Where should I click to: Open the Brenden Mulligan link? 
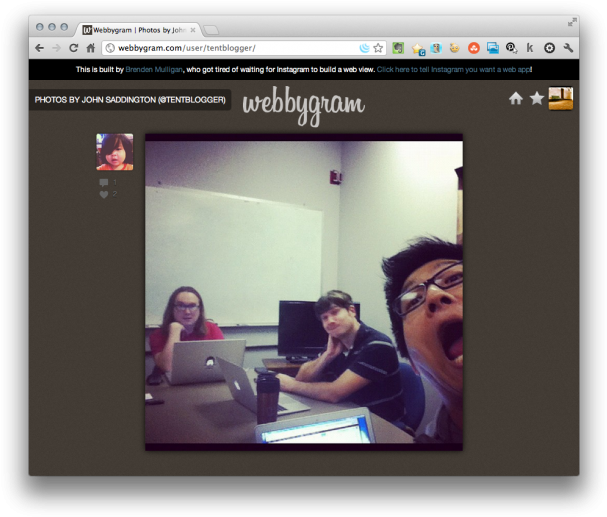click(154, 70)
